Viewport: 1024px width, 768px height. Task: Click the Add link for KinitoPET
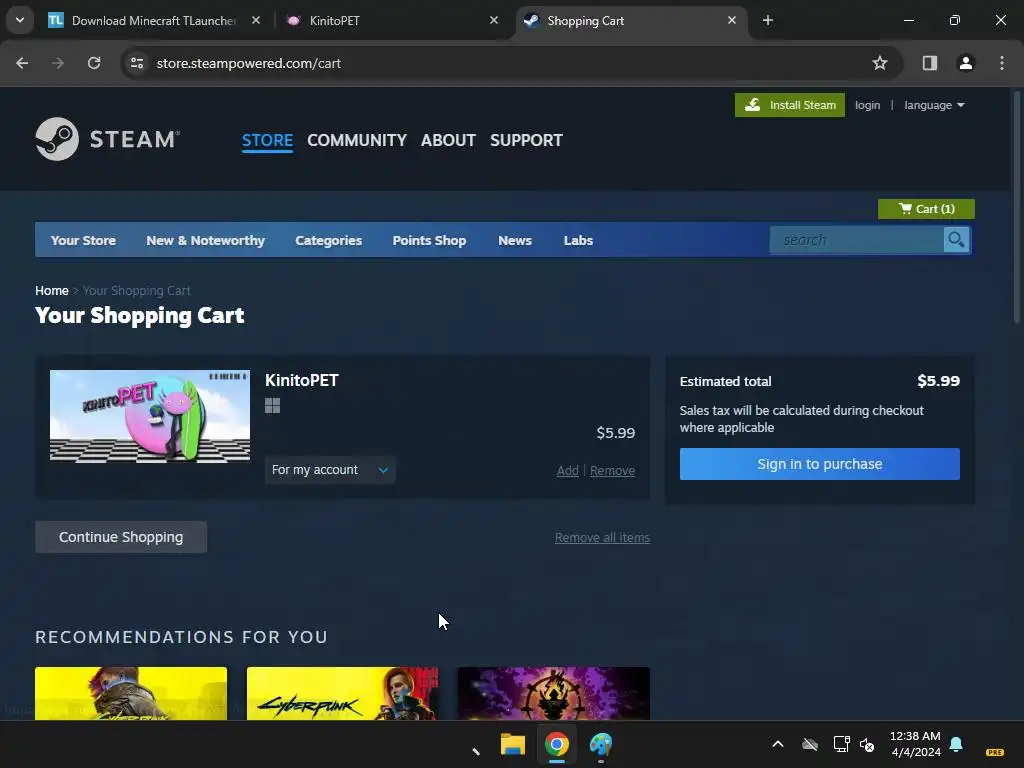click(568, 471)
